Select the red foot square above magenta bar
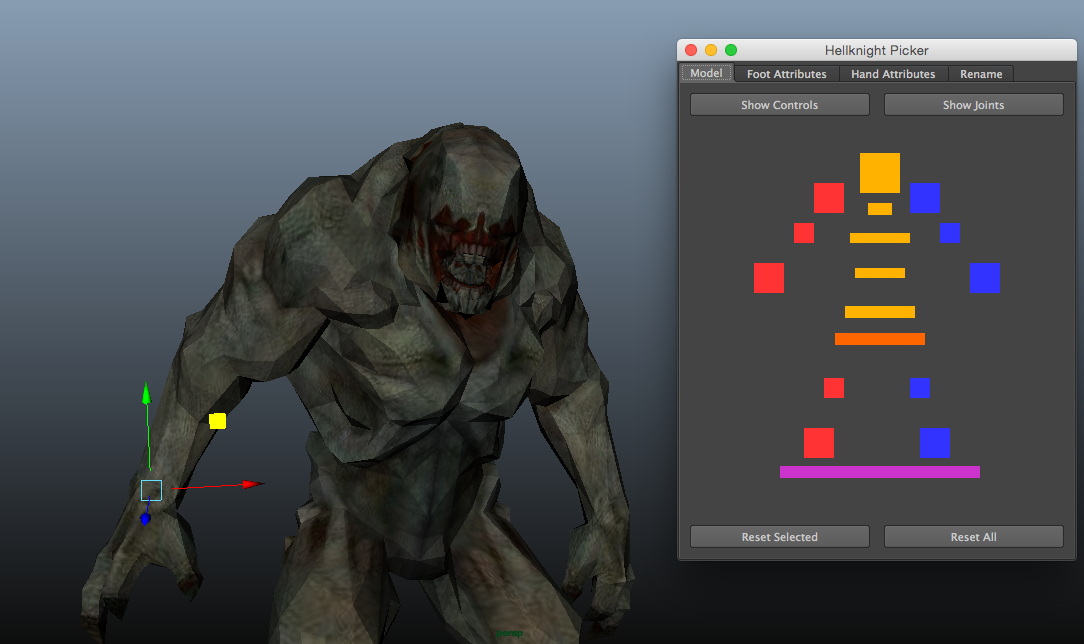Image resolution: width=1084 pixels, height=644 pixels. (x=819, y=443)
